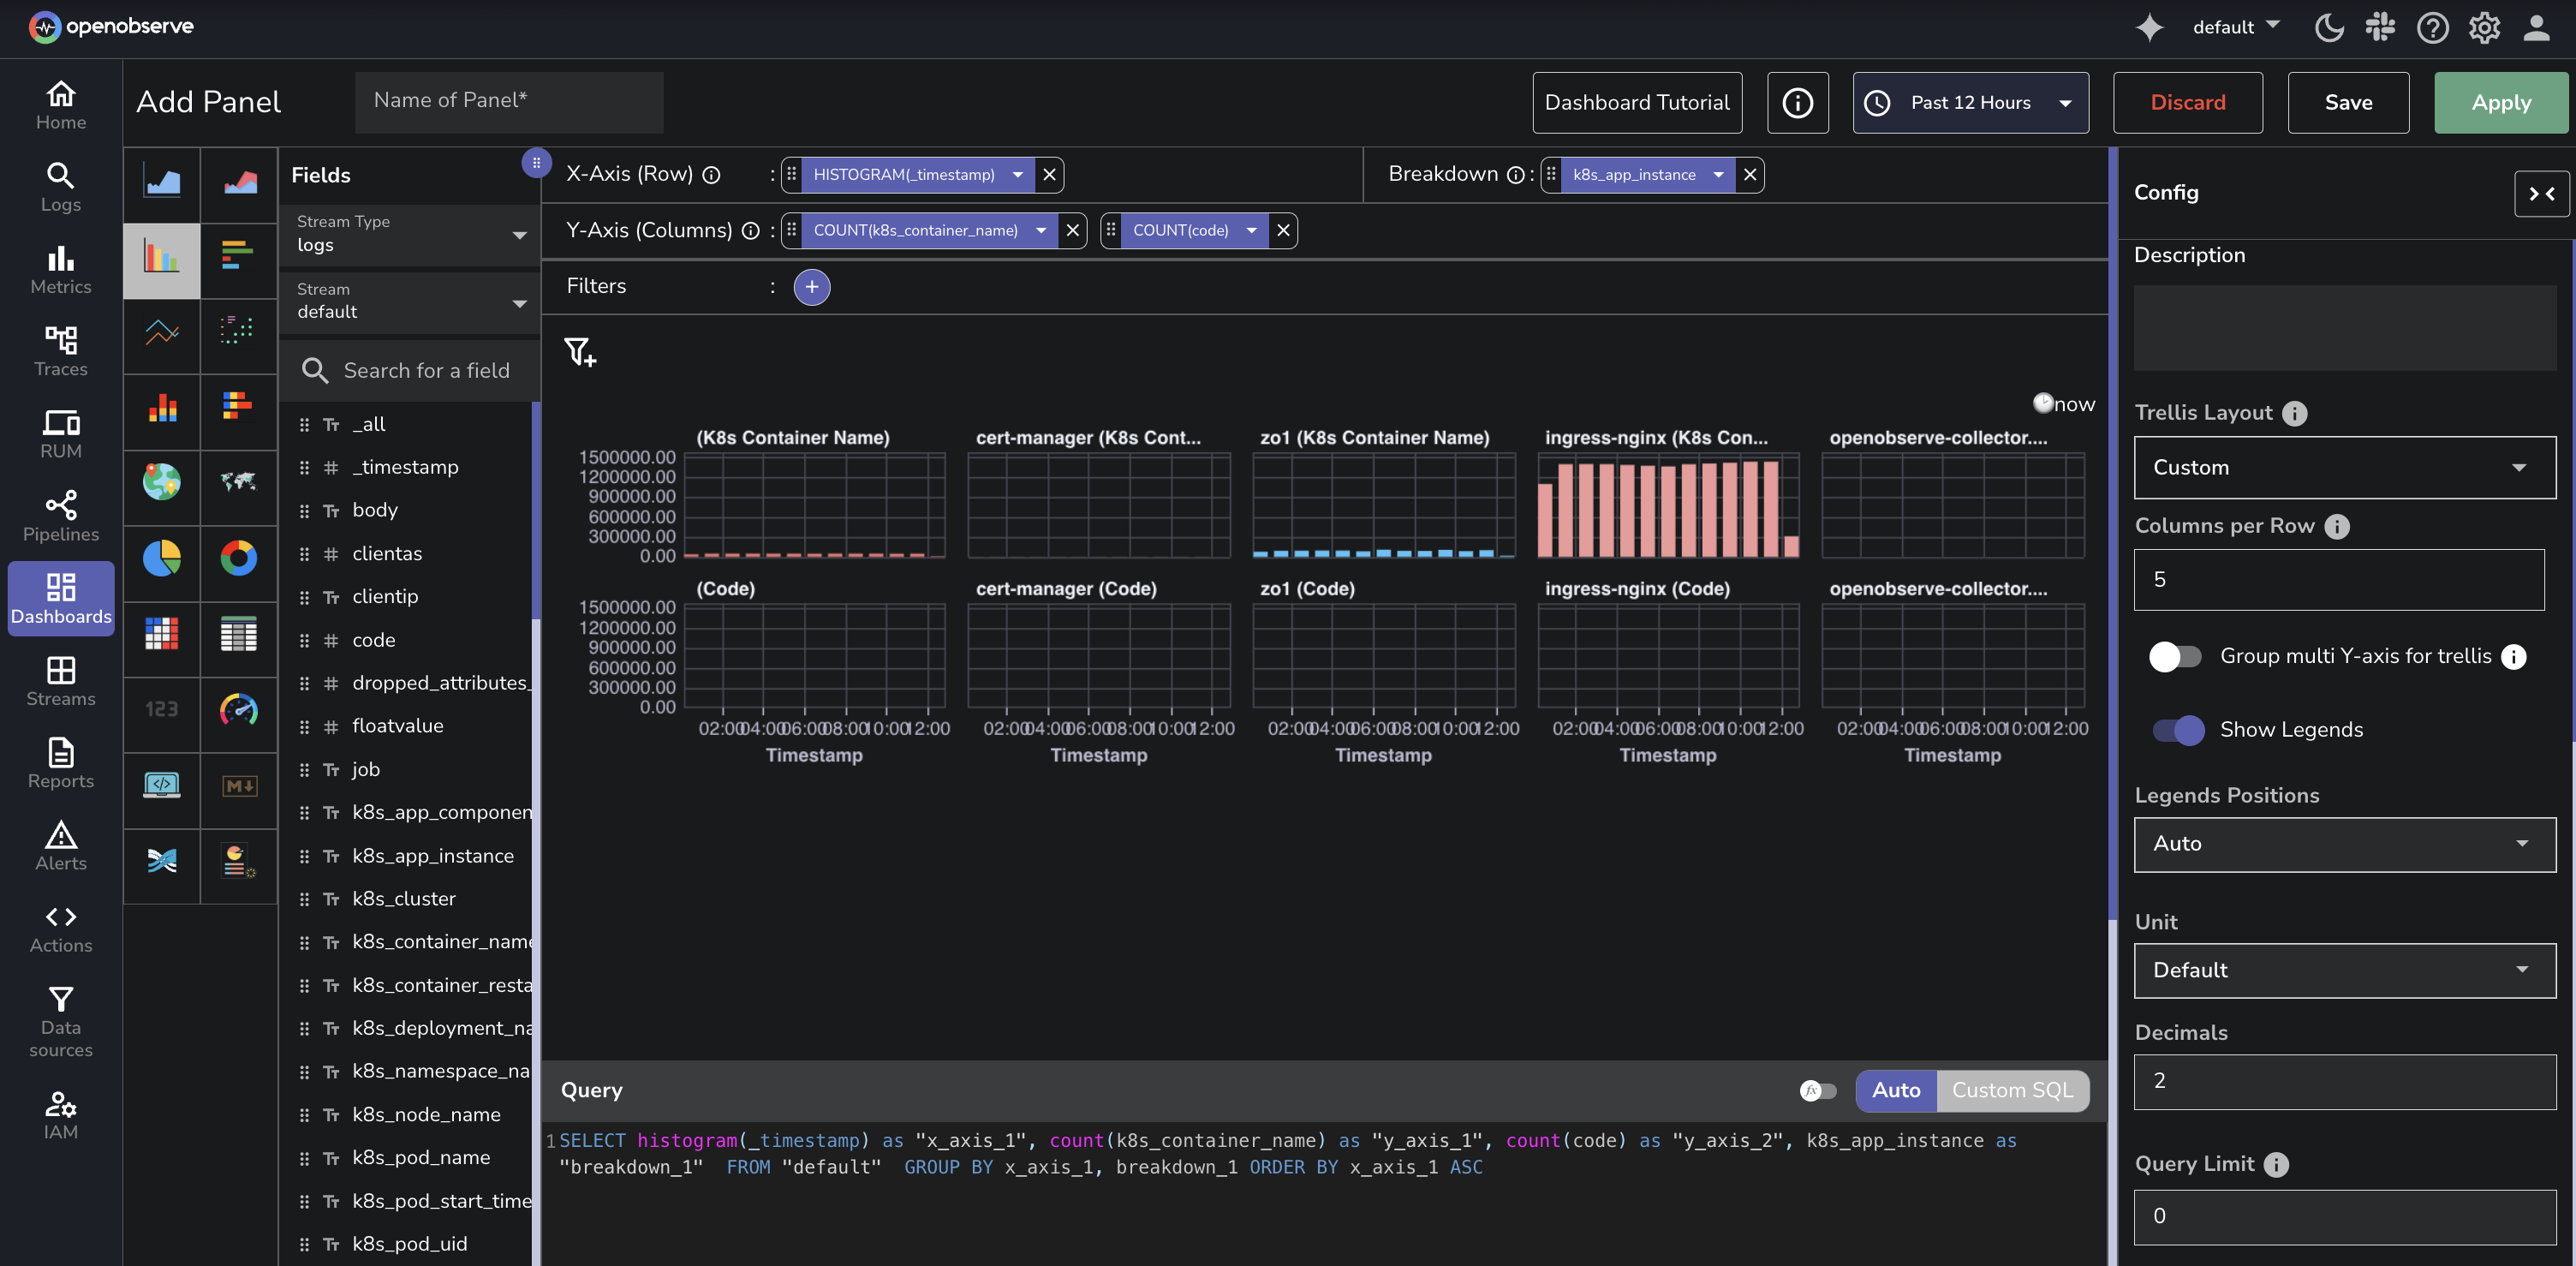Choose the scatter chart type icon

(x=238, y=331)
